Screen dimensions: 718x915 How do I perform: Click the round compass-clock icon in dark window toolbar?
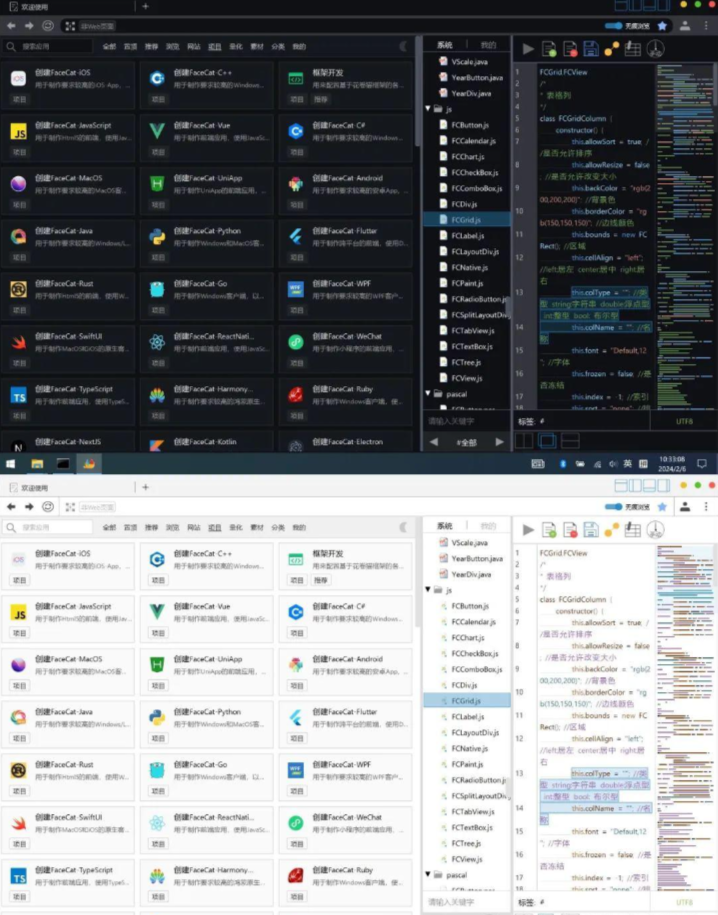[x=655, y=49]
